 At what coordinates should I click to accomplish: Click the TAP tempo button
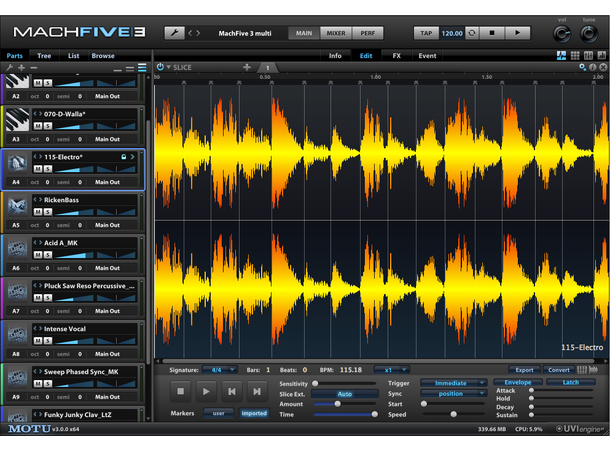tap(426, 33)
